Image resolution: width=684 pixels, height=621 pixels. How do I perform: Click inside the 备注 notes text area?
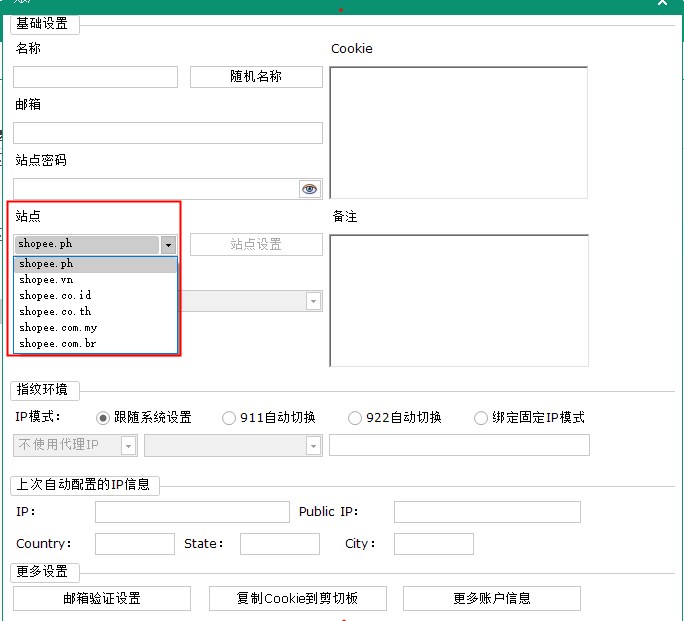click(x=459, y=300)
